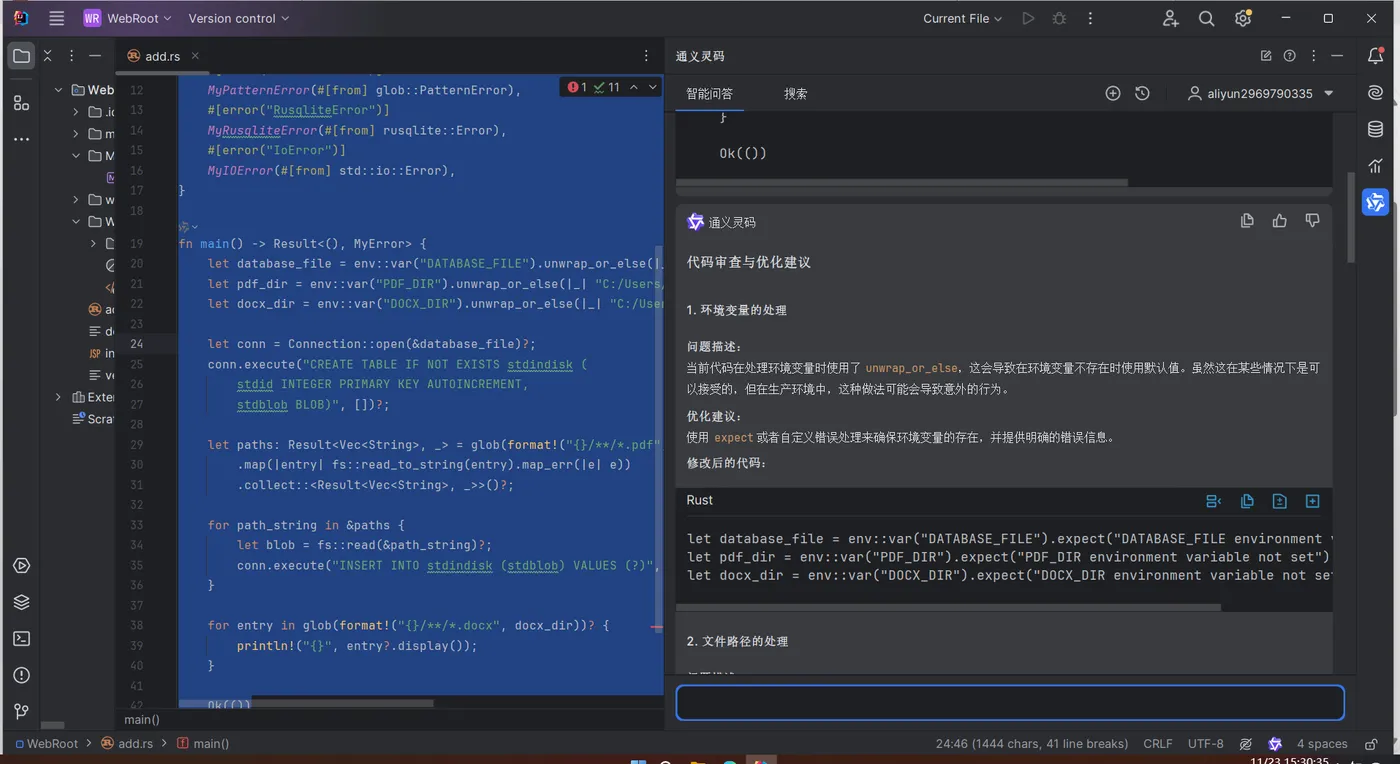1400x764 pixels.
Task: Insert Rust snippet at cursor icon
Action: [x=1214, y=501]
